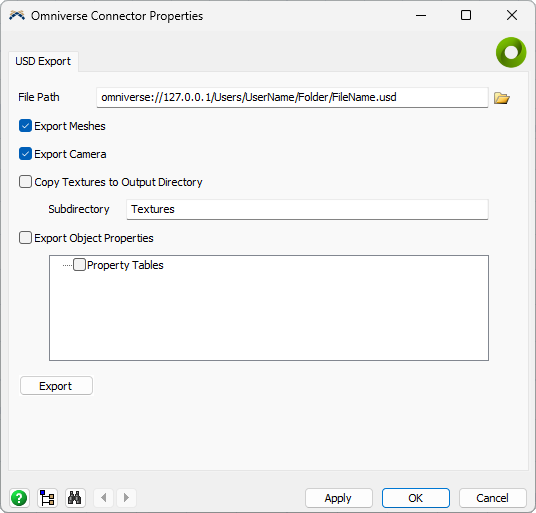
Task: Switch to the USD Export tab
Action: (43, 61)
